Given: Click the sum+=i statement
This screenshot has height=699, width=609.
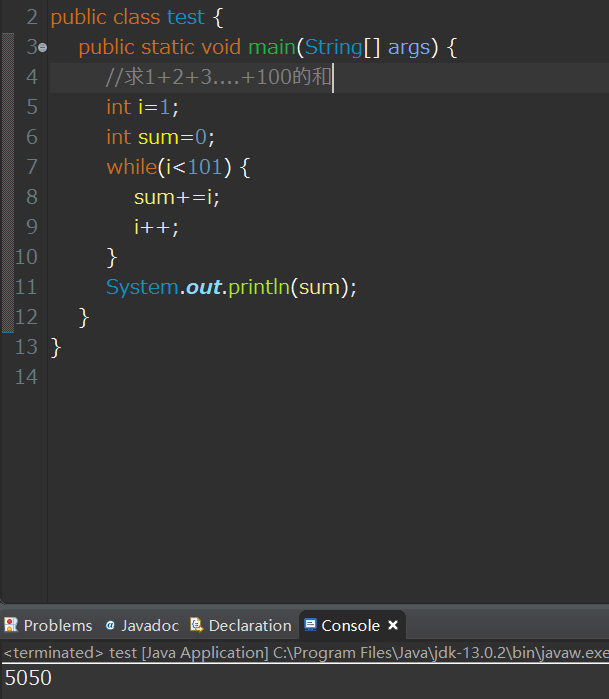Looking at the screenshot, I should (x=177, y=197).
